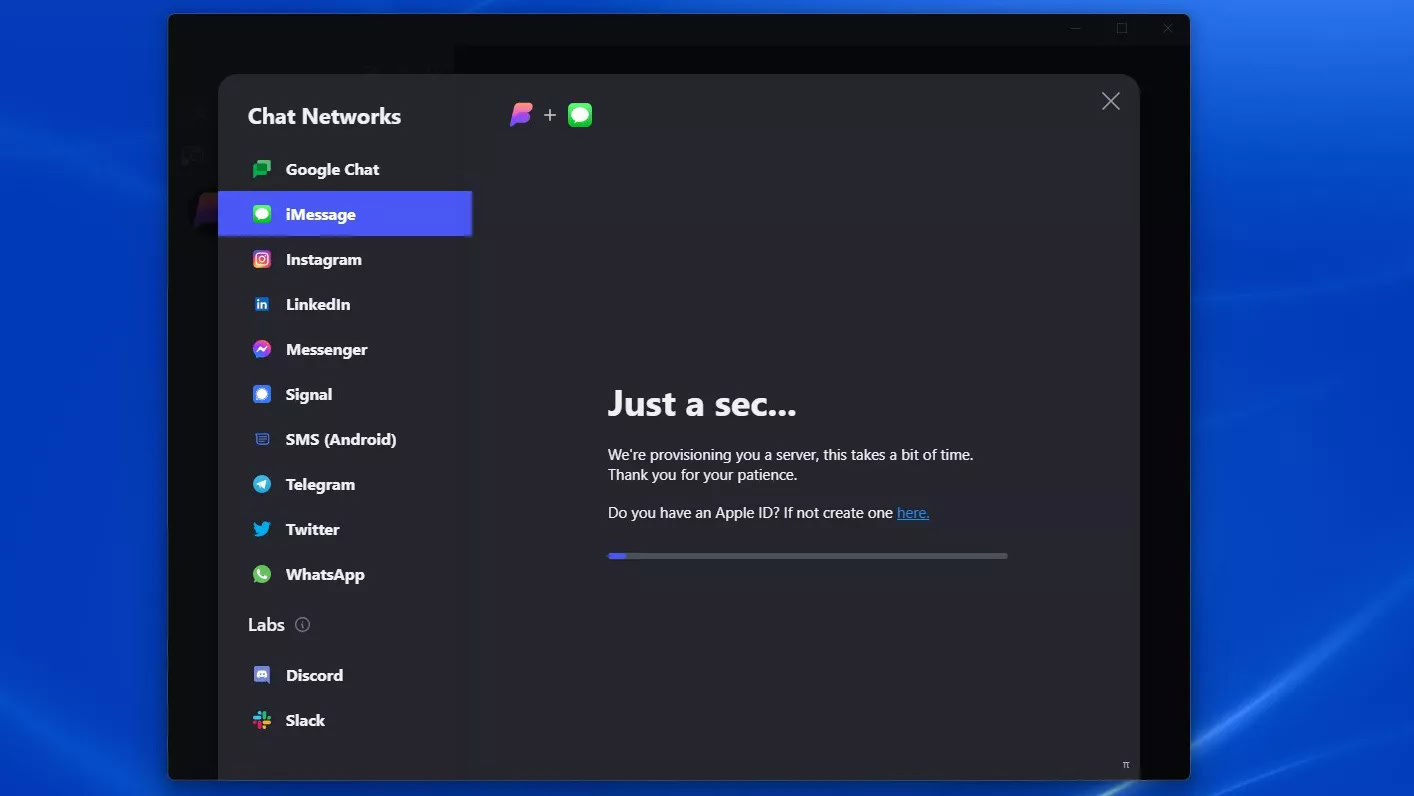
Task: Click the Google Chat logo icon
Action: [262, 169]
